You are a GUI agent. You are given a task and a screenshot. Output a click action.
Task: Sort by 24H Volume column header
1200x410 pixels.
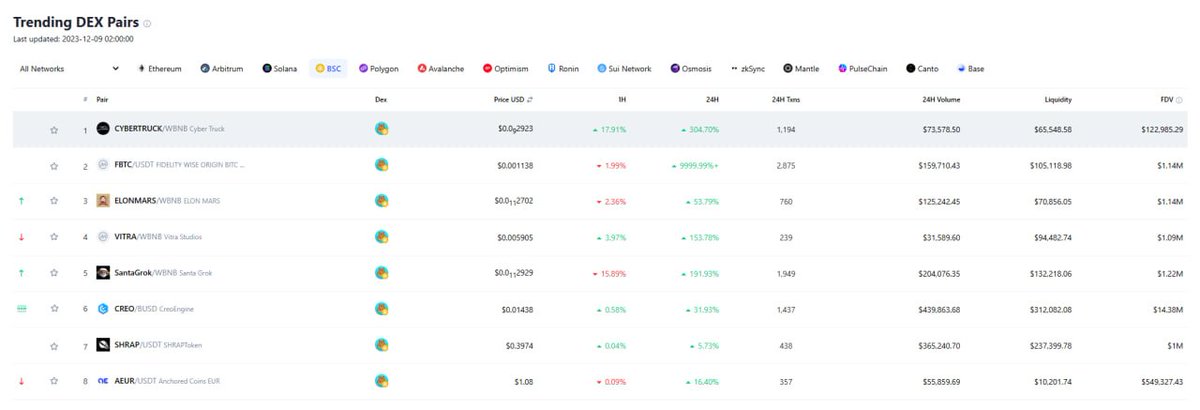pos(940,100)
